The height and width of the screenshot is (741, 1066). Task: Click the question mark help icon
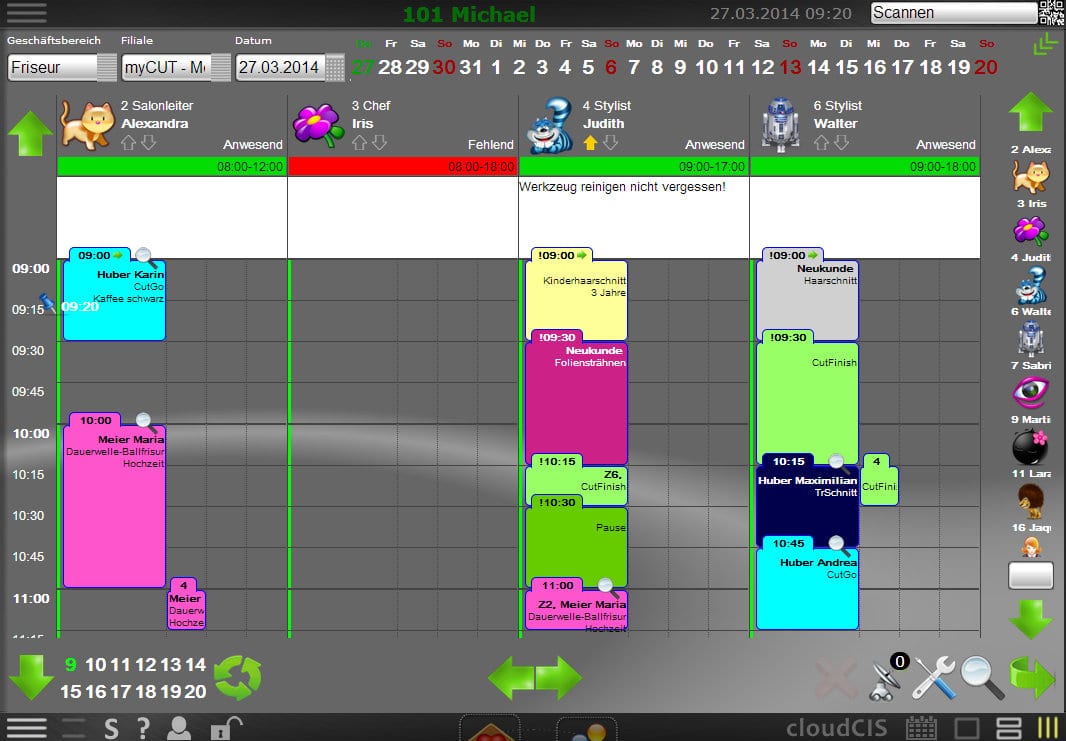pyautogui.click(x=143, y=728)
